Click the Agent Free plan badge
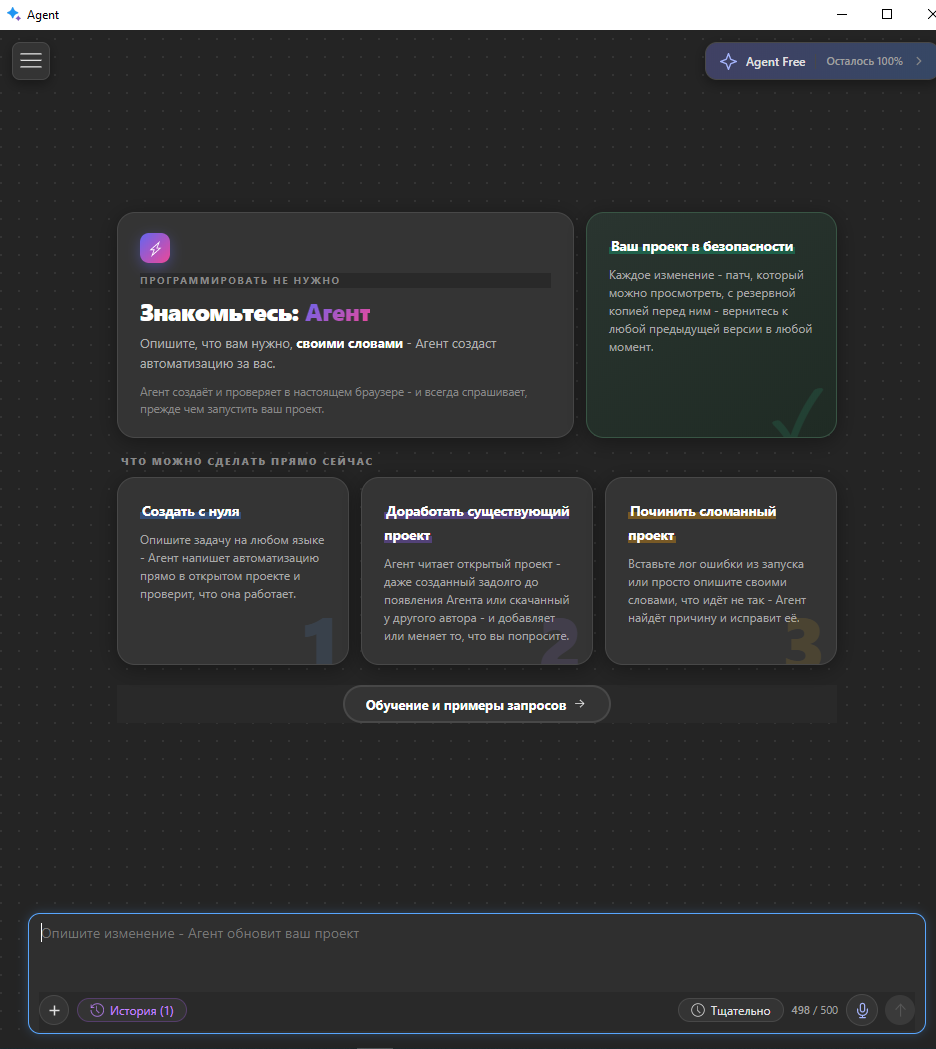Screen dimensions: 936x1049 point(820,61)
